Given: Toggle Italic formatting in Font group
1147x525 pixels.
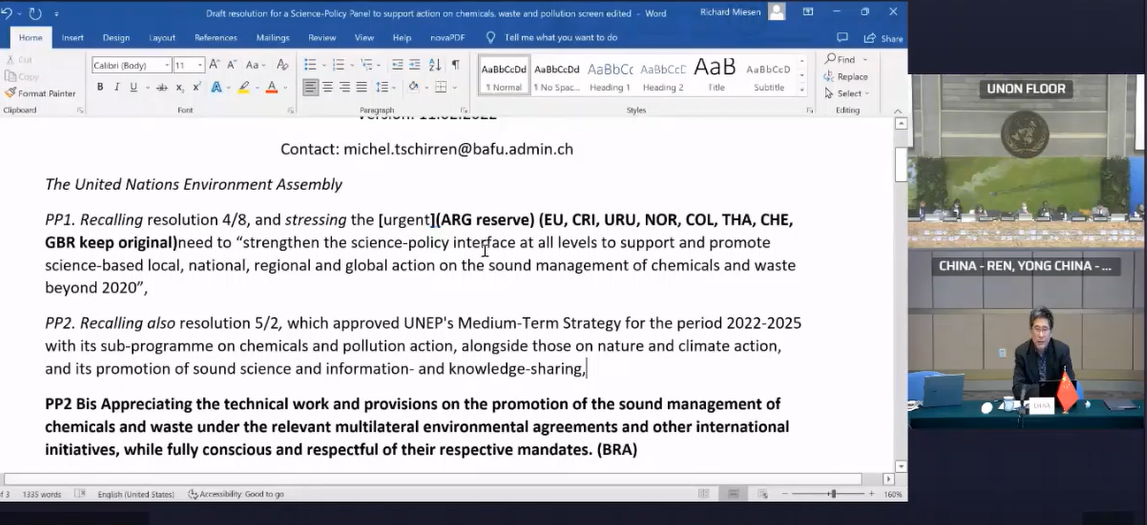Looking at the screenshot, I should point(117,88).
